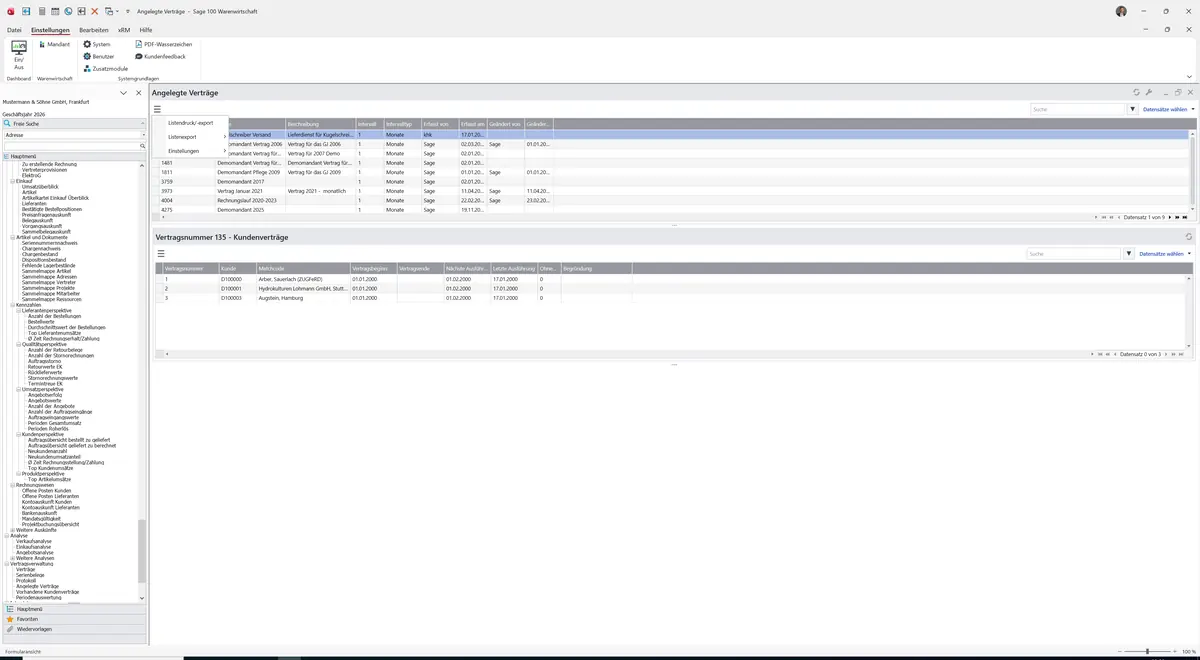
Task: Refresh the Angelegte Verträge list
Action: [x=1136, y=92]
